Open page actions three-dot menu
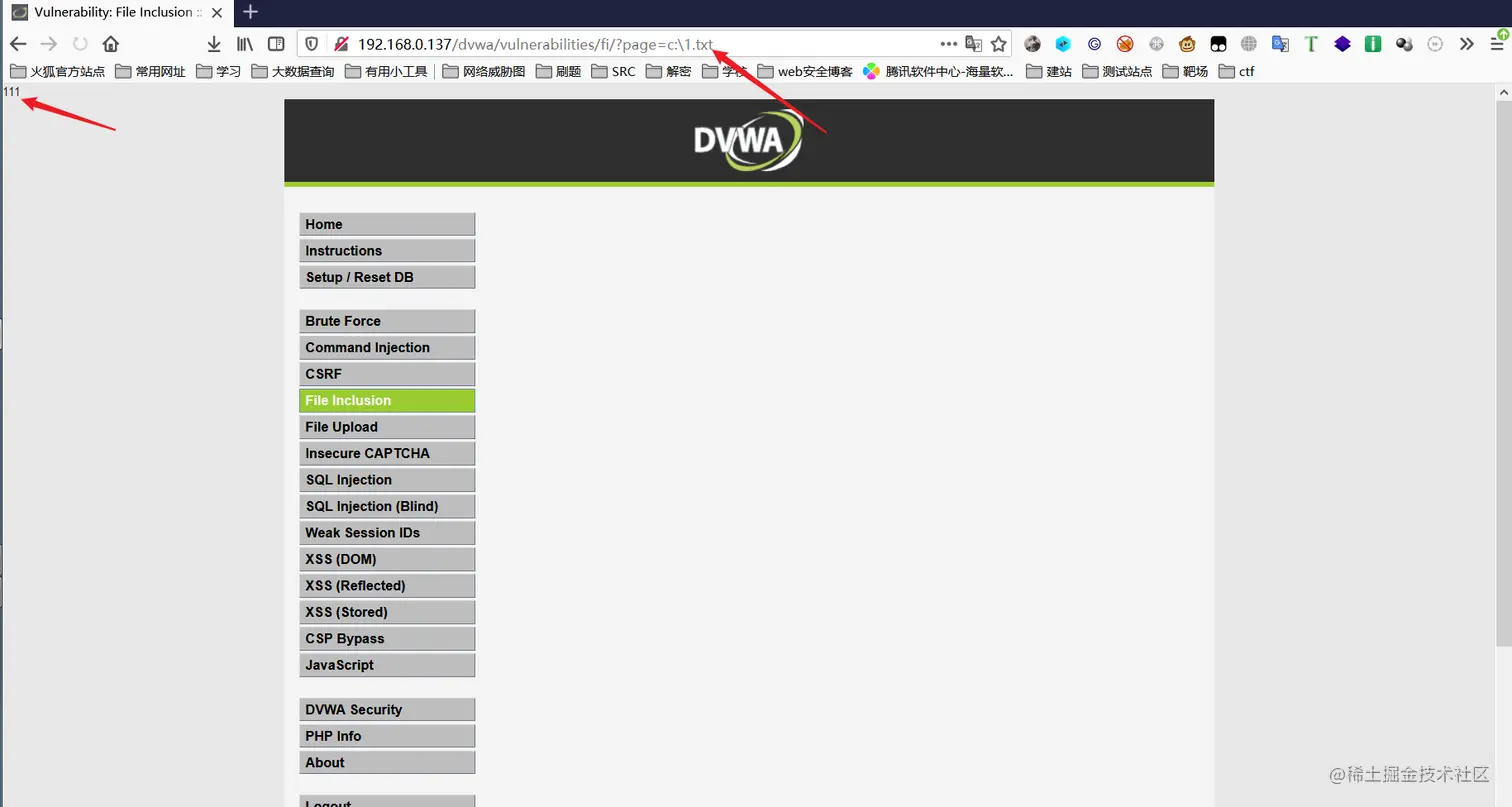 coord(949,44)
